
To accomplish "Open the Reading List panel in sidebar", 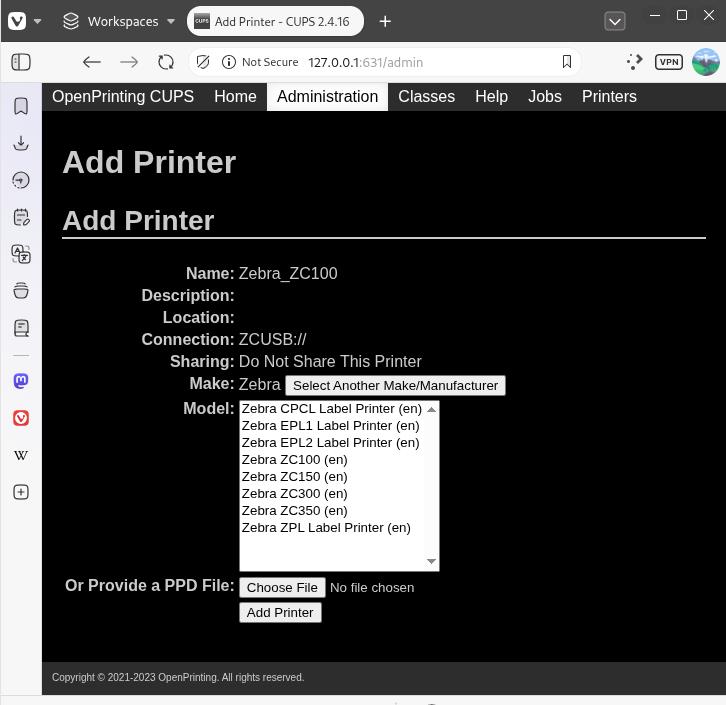I will pyautogui.click(x=21, y=328).
